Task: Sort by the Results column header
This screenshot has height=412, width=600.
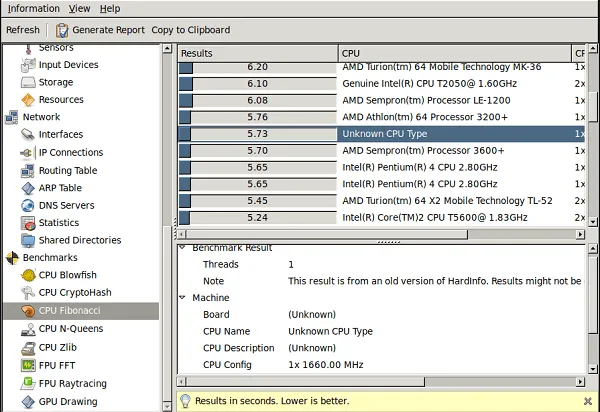Action: point(258,53)
